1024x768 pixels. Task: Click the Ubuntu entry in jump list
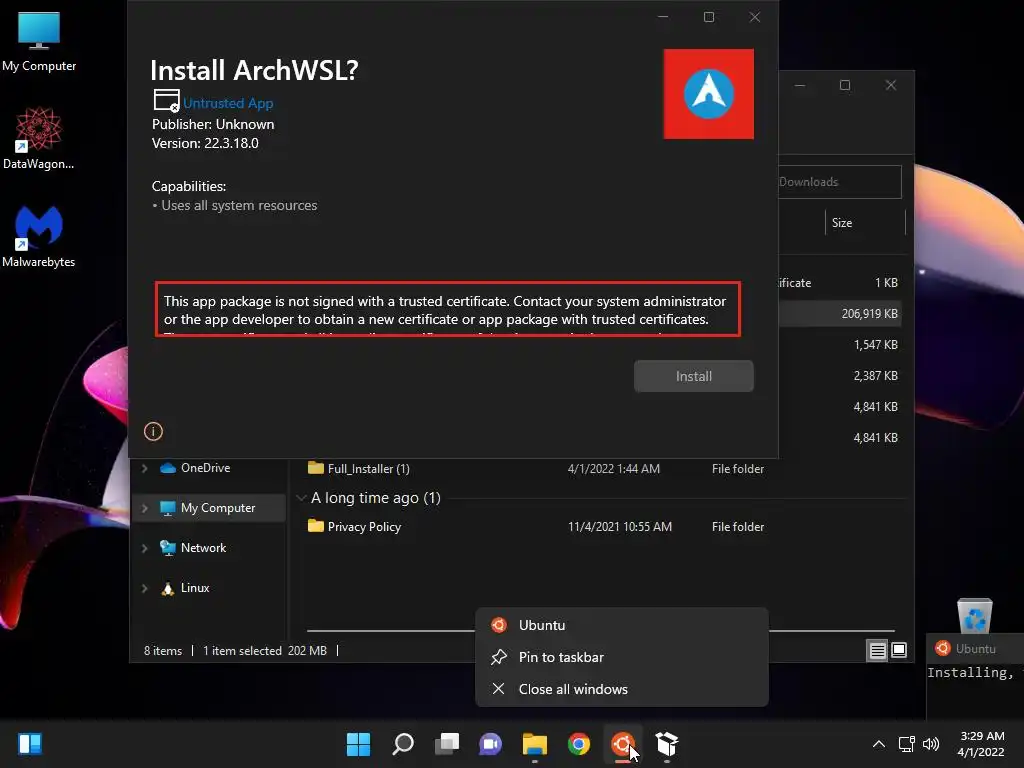(622, 625)
